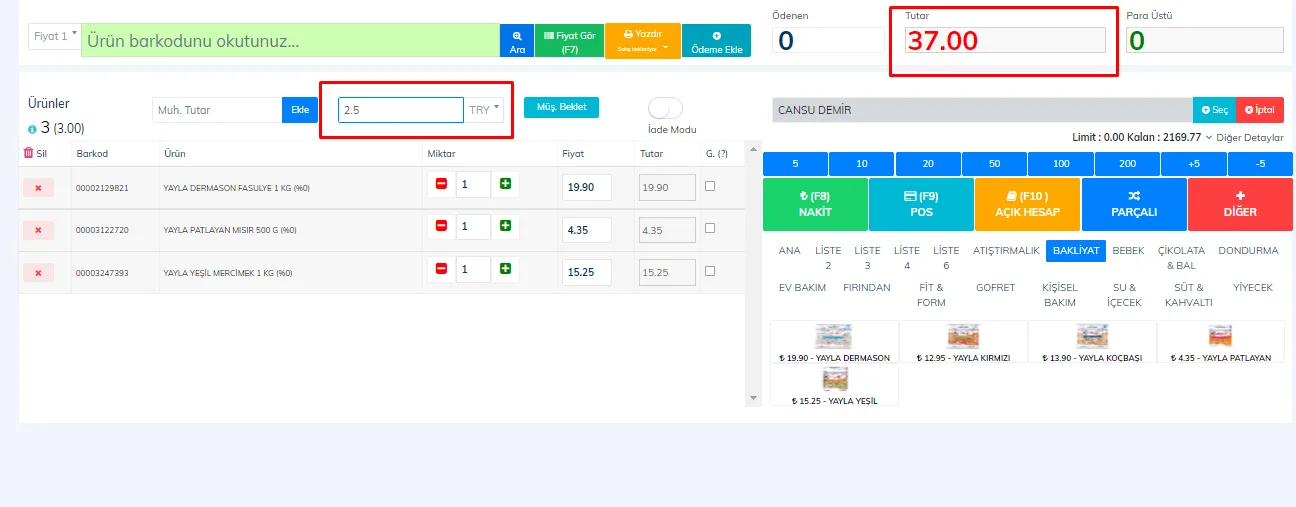This screenshot has height=507, width=1296.
Task: Increase quantity of Yeşil Mercimek
Action: point(505,268)
